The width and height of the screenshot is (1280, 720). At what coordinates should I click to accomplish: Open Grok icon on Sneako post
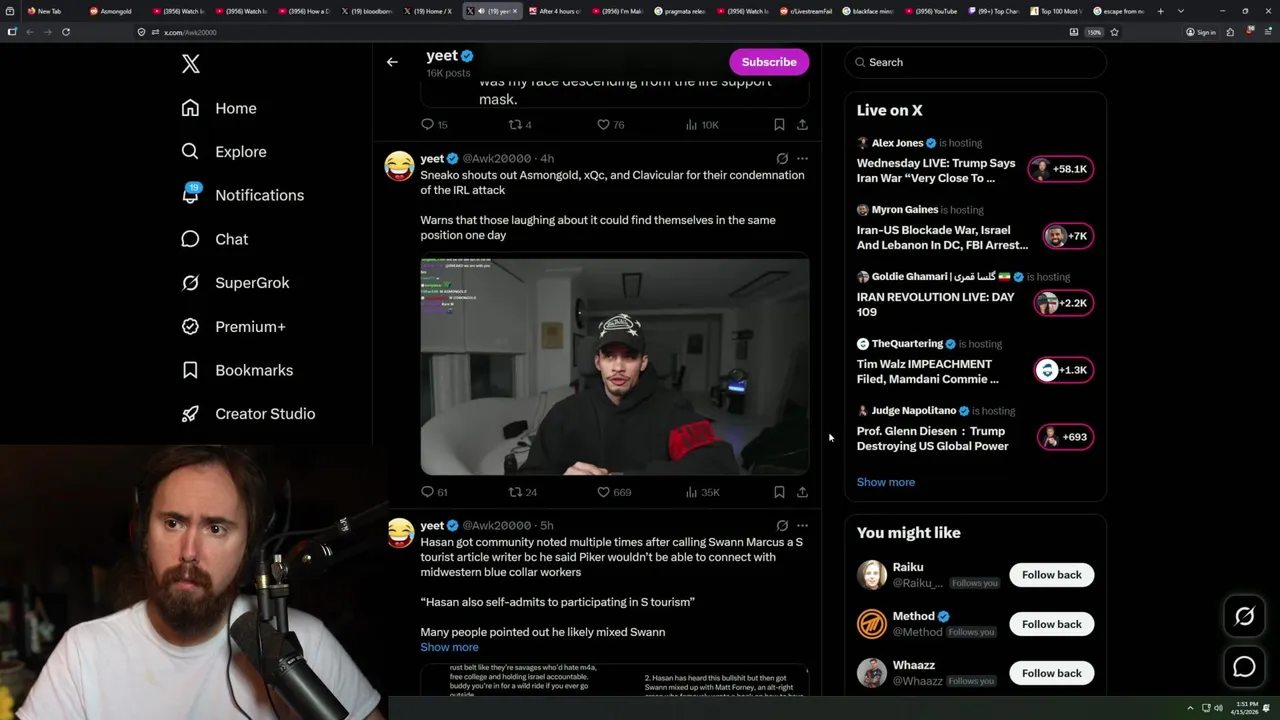point(782,158)
